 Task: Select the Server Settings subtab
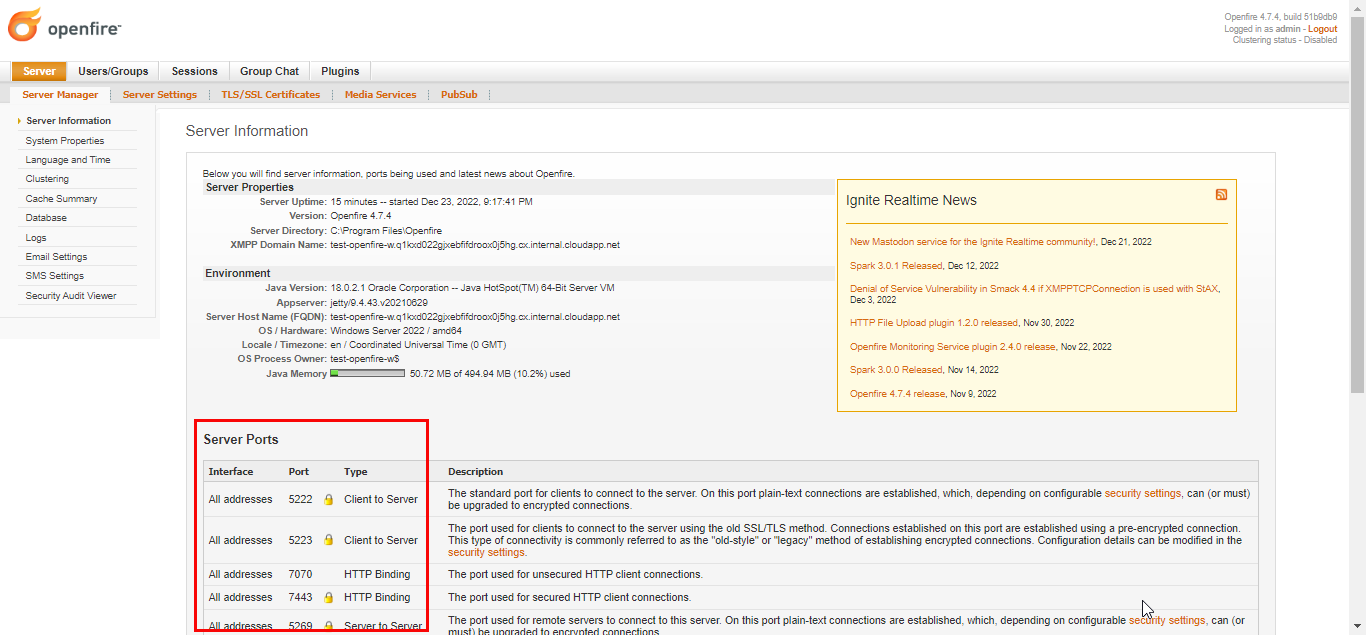coord(160,95)
